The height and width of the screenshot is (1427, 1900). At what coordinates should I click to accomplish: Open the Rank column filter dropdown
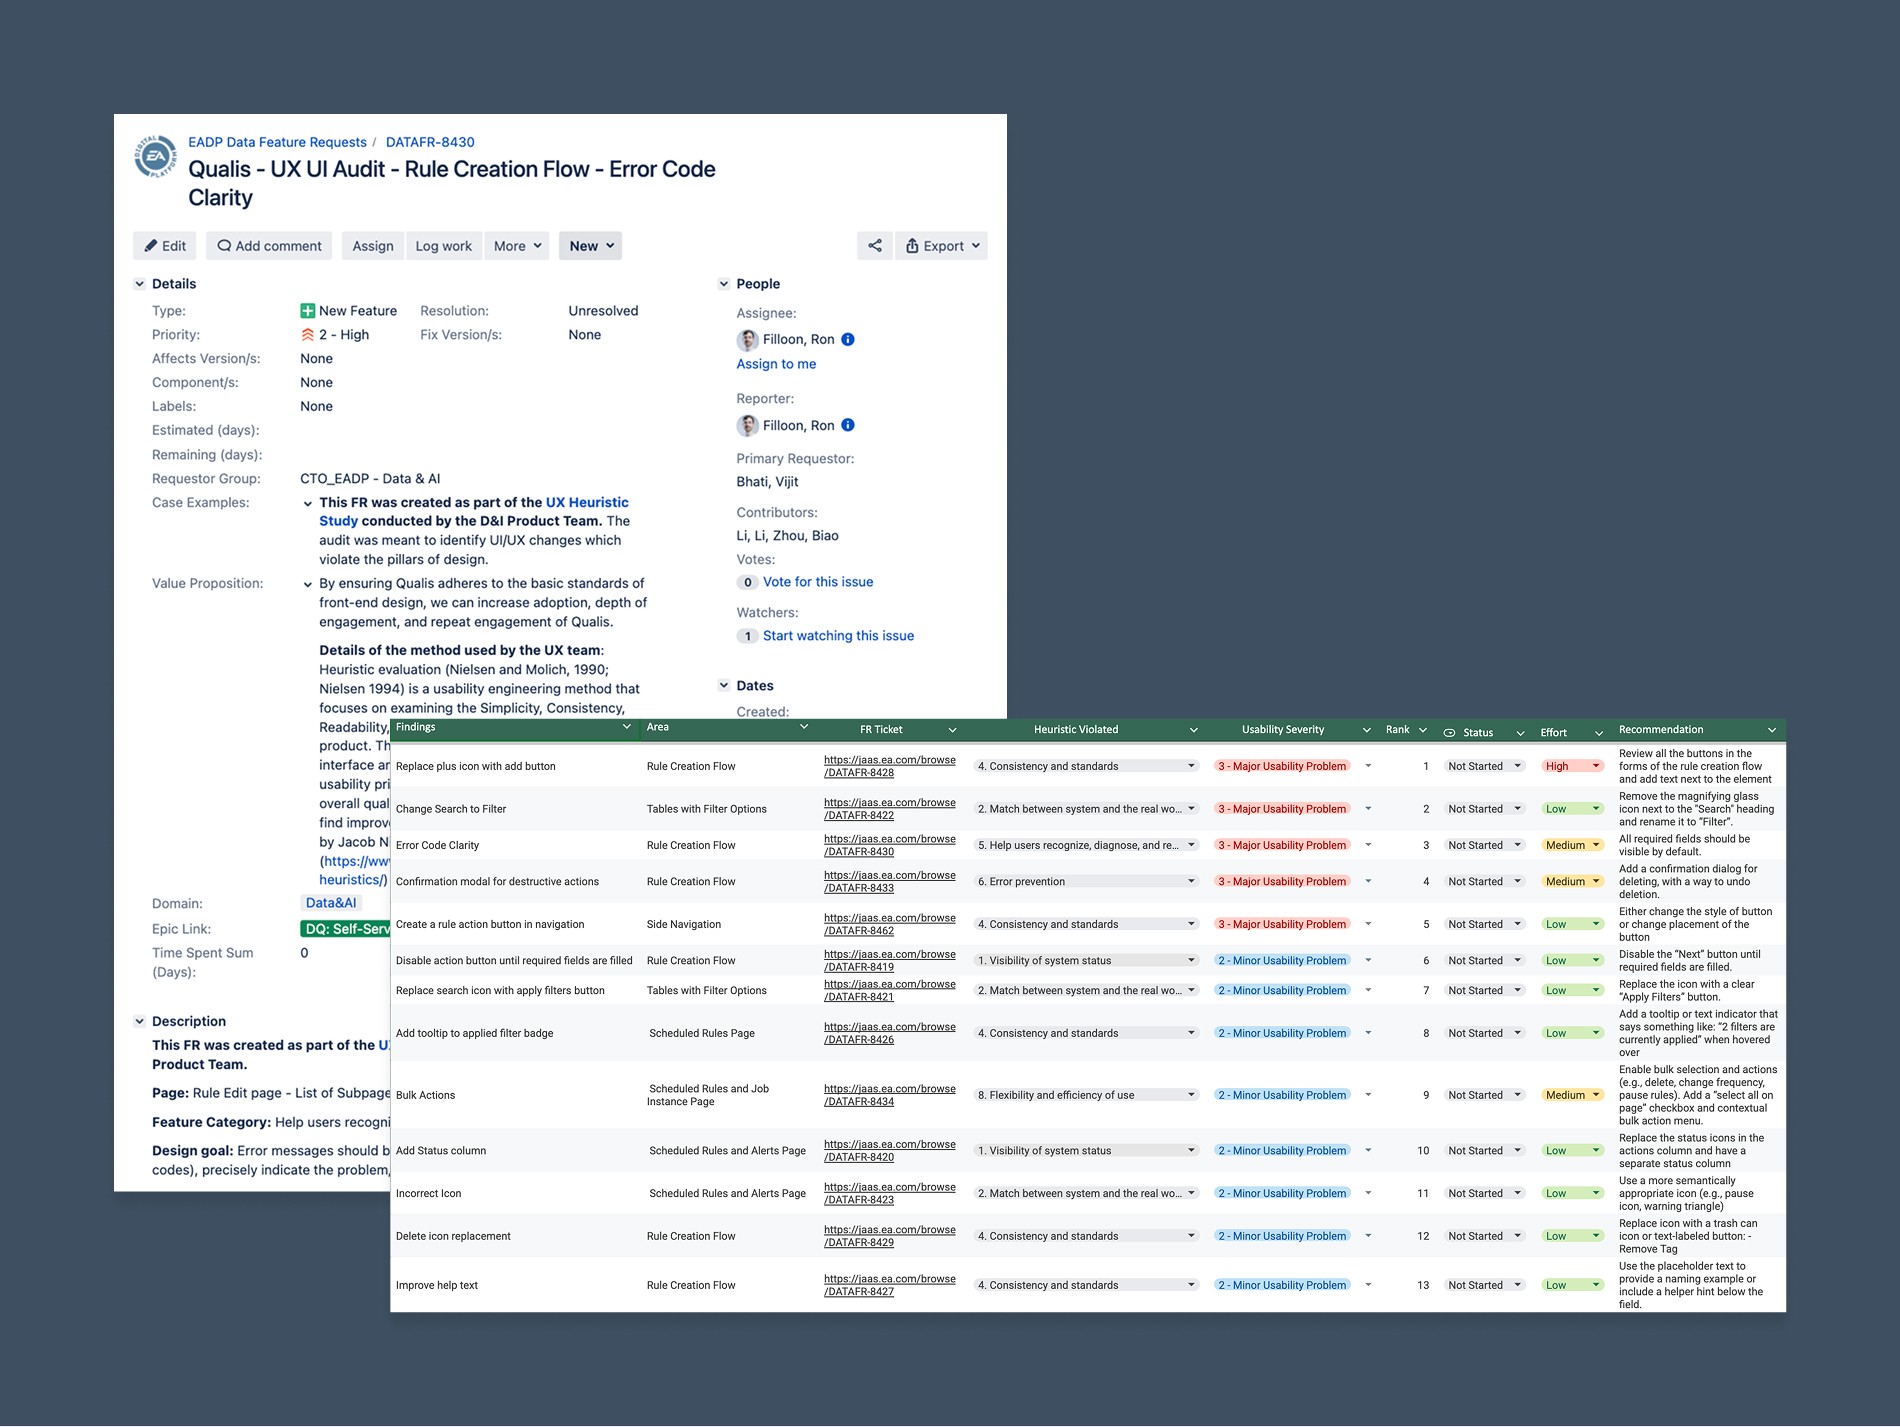(x=1422, y=730)
